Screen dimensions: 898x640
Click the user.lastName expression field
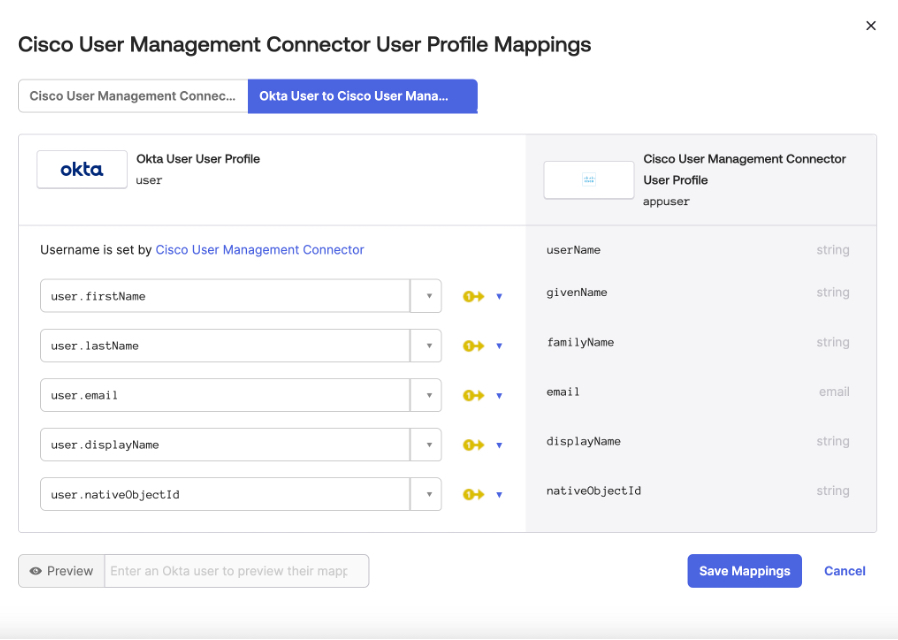point(225,346)
